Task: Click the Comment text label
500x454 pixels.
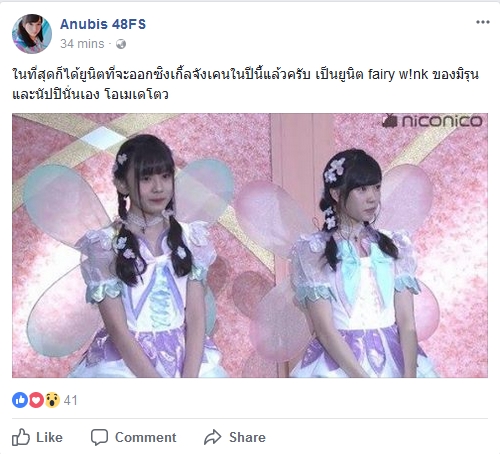Action: (x=146, y=437)
